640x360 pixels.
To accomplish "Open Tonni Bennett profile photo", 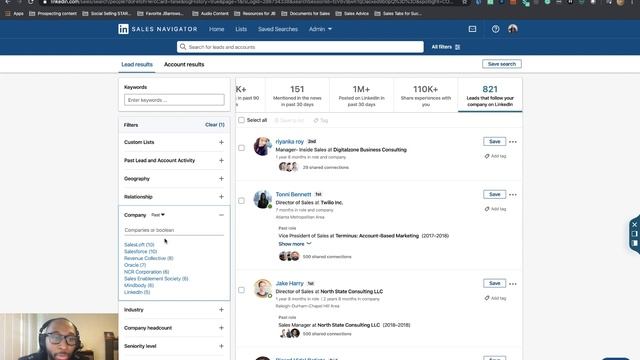I will pyautogui.click(x=262, y=200).
